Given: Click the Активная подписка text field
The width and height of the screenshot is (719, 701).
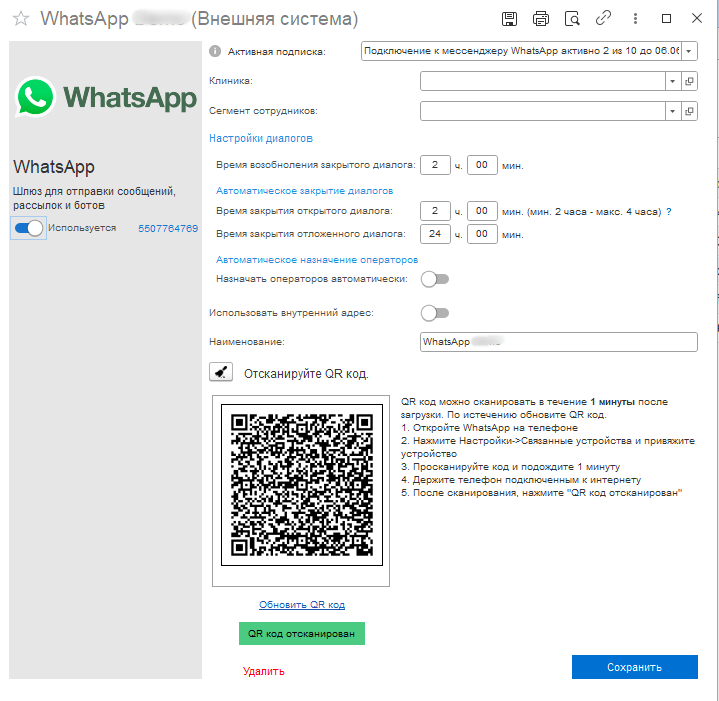Looking at the screenshot, I should (521, 51).
